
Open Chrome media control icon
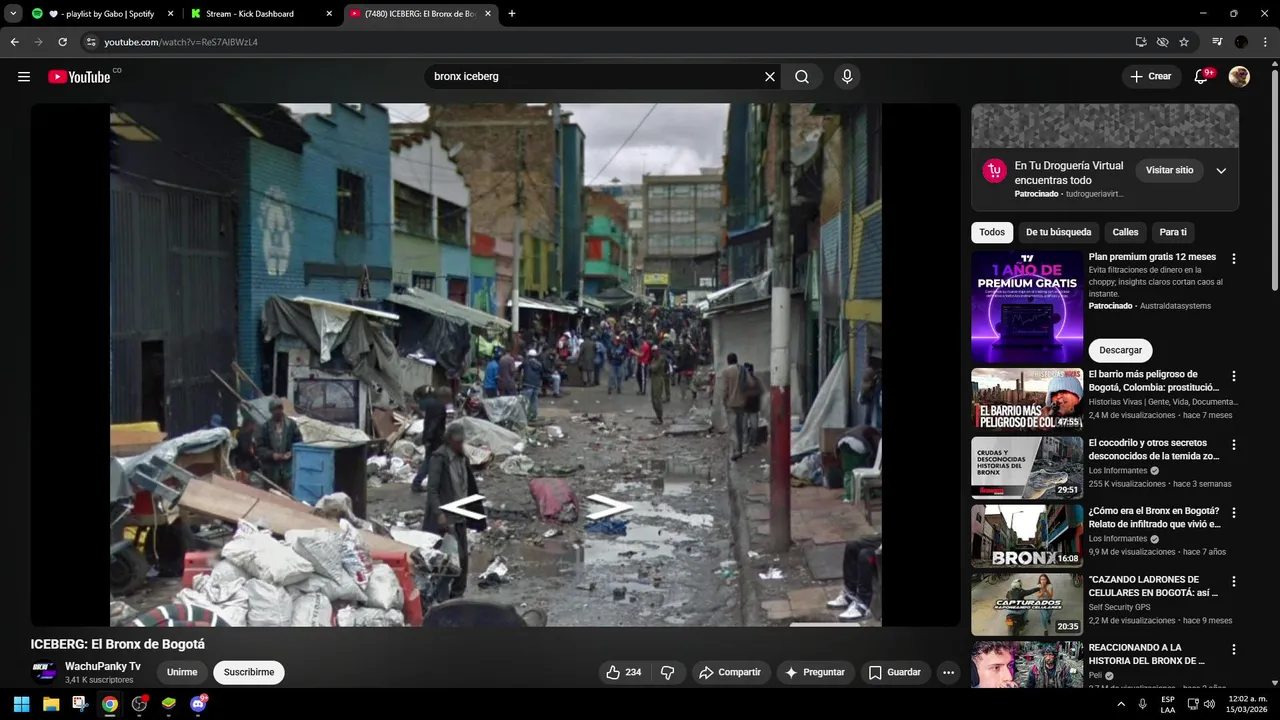[x=1217, y=42]
